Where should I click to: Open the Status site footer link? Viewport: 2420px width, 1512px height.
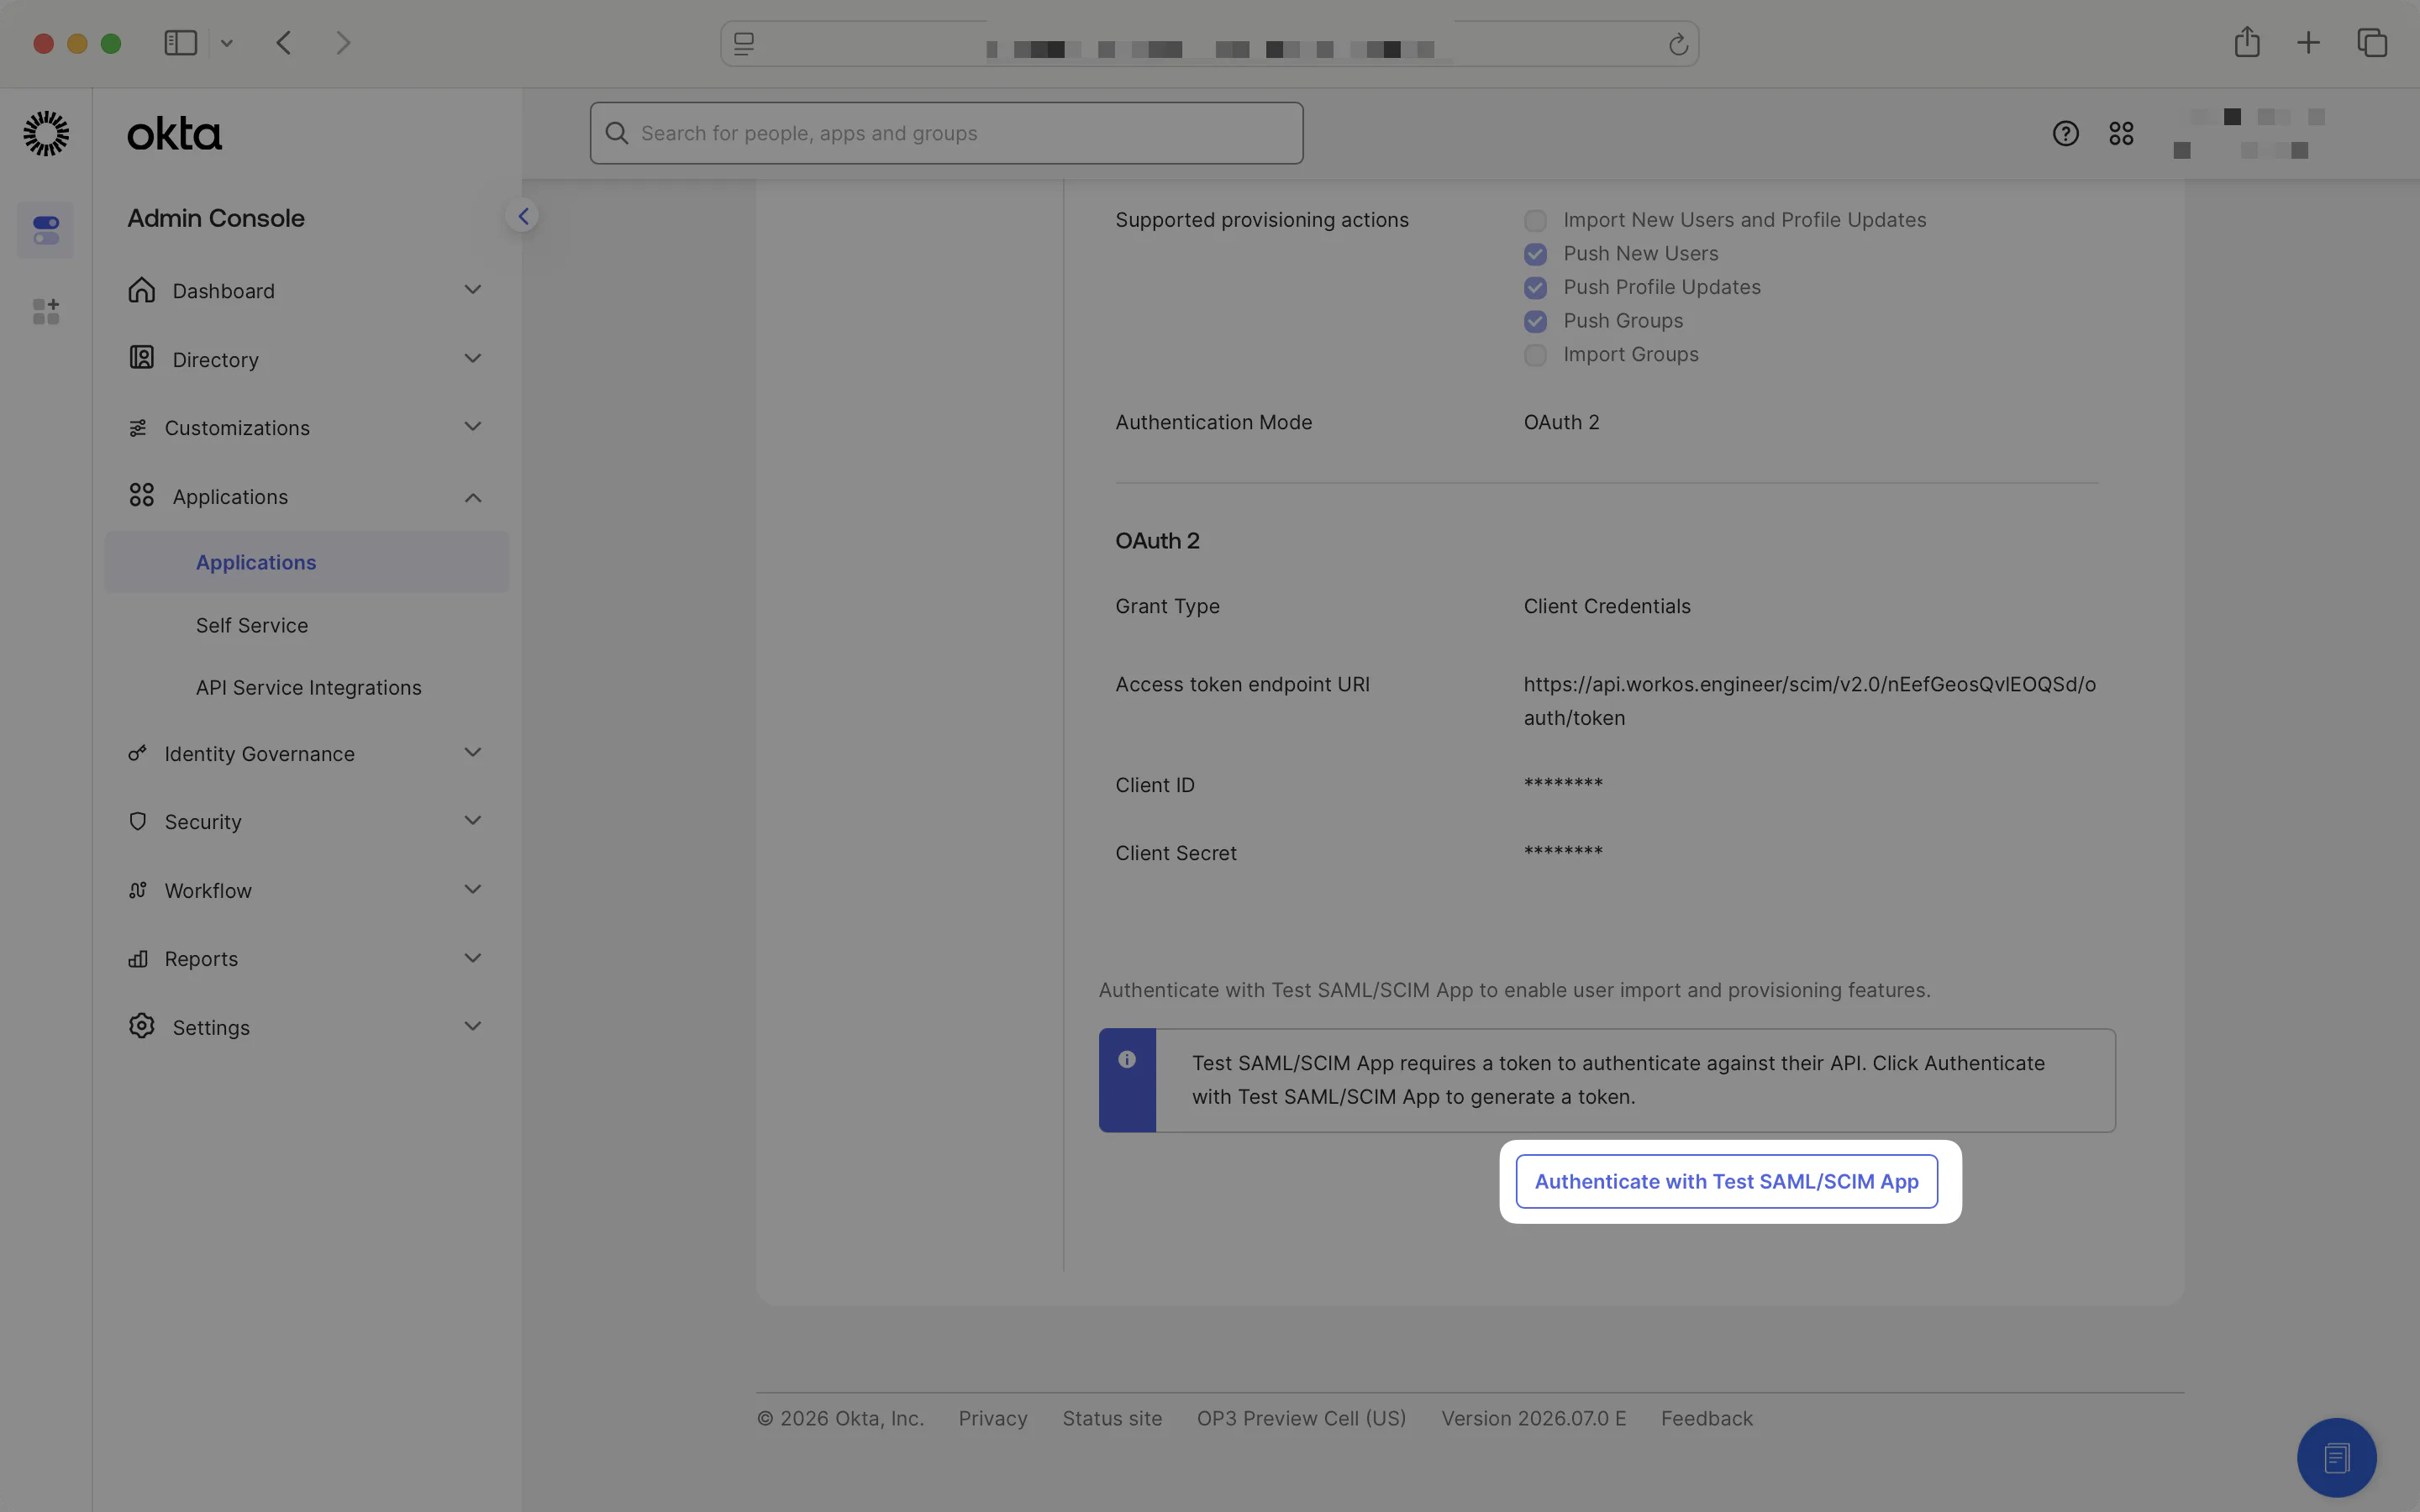pos(1112,1418)
